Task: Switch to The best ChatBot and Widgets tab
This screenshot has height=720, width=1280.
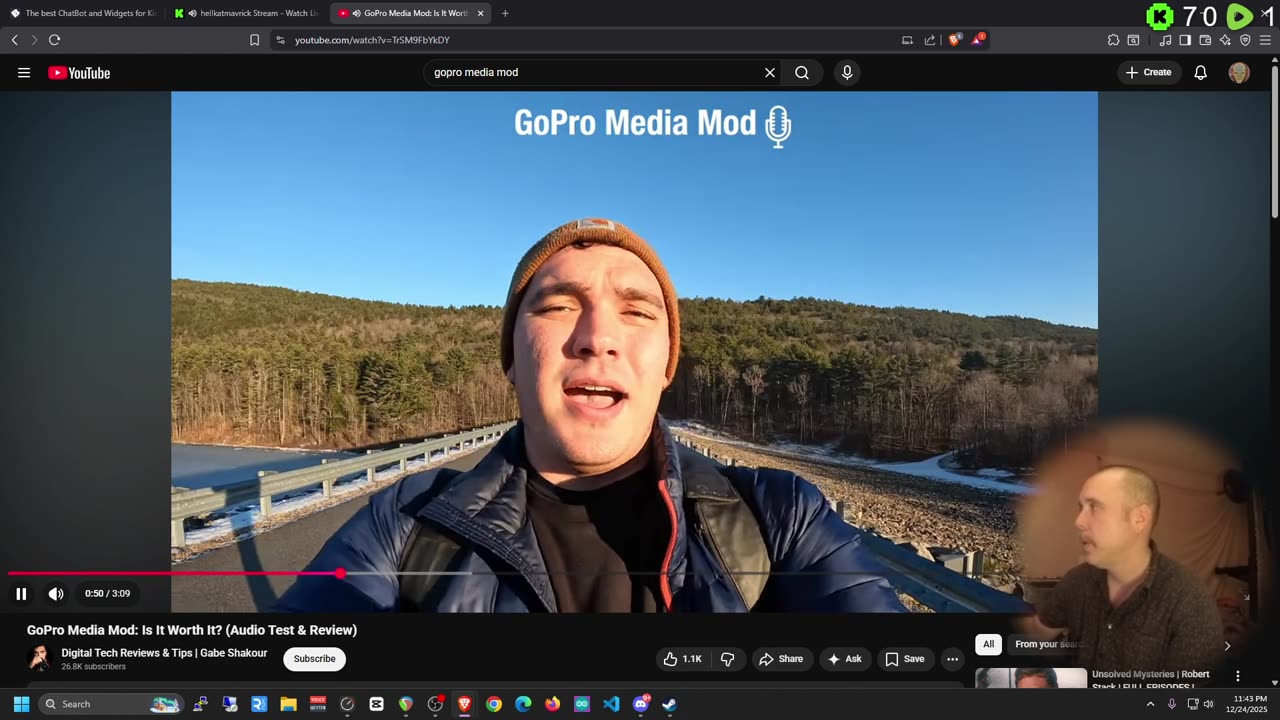Action: (84, 13)
